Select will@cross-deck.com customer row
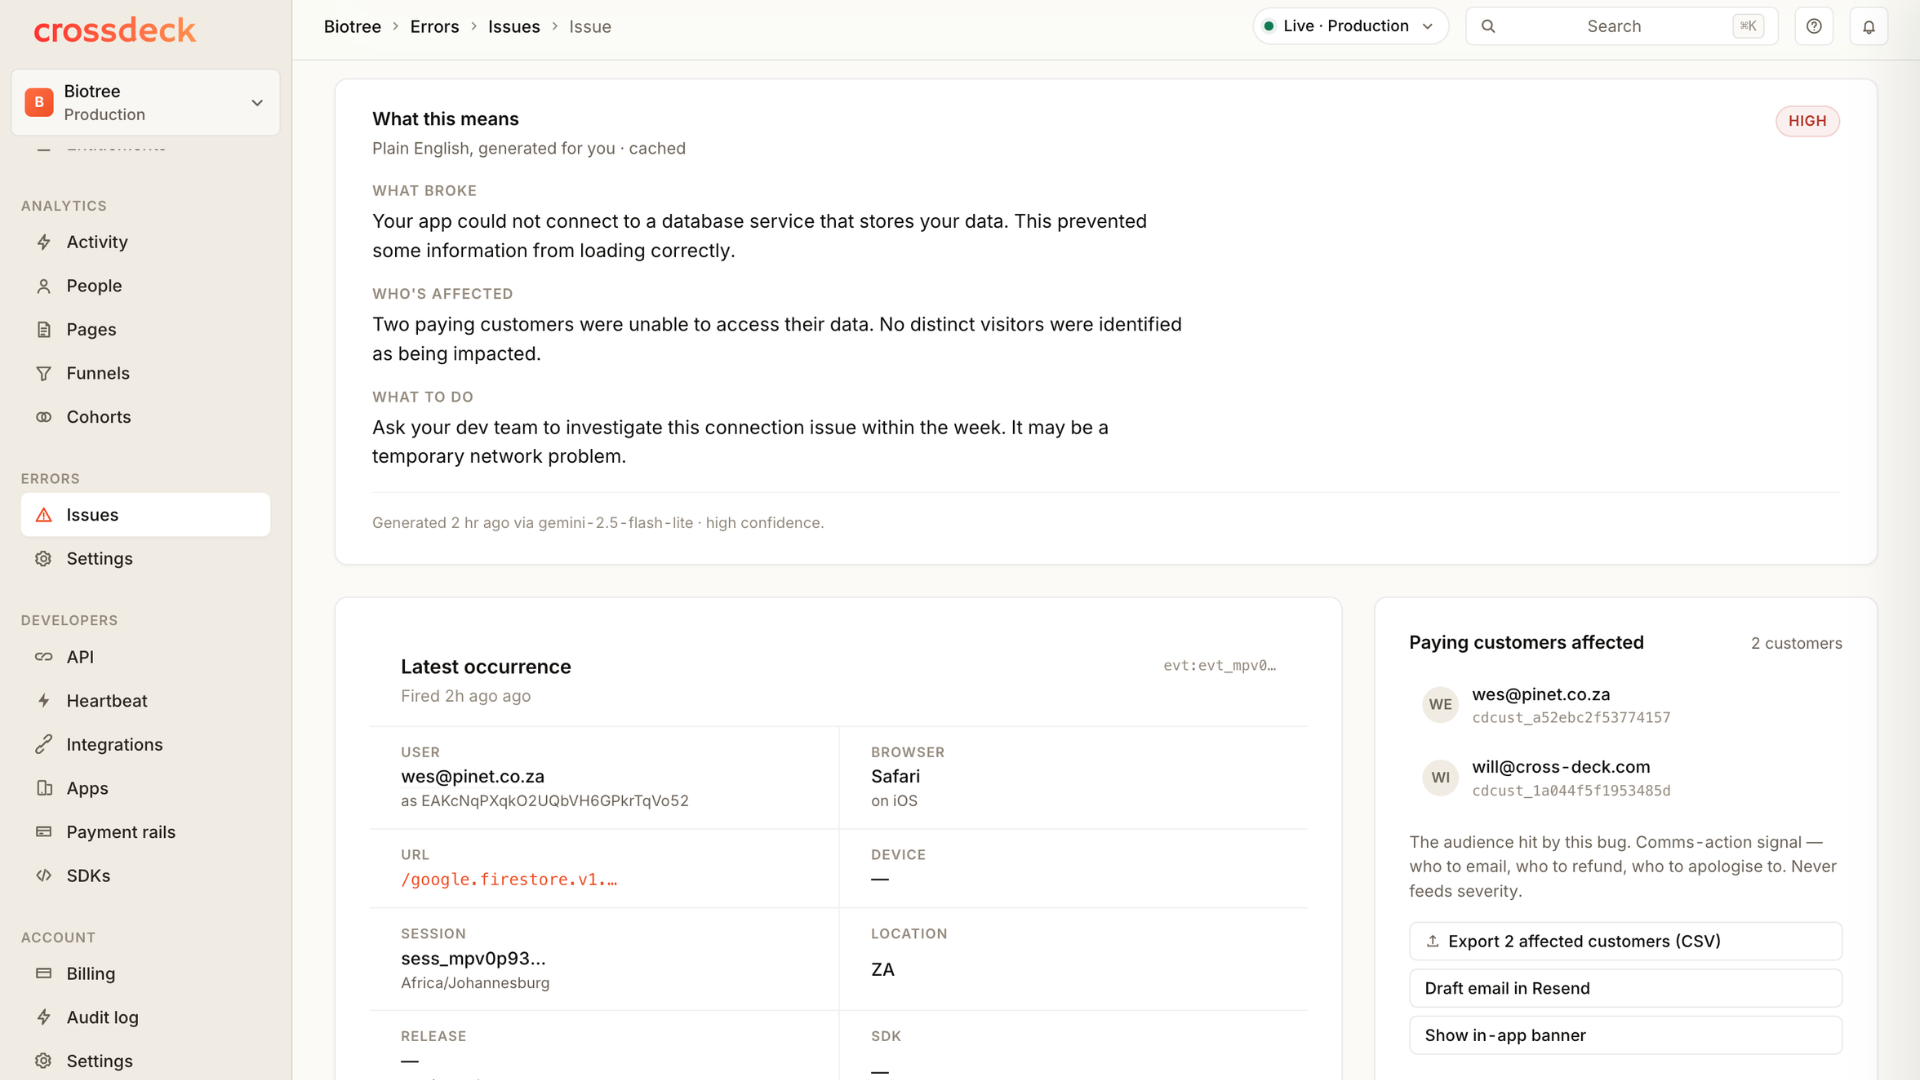This screenshot has height=1080, width=1920. tap(1625, 778)
